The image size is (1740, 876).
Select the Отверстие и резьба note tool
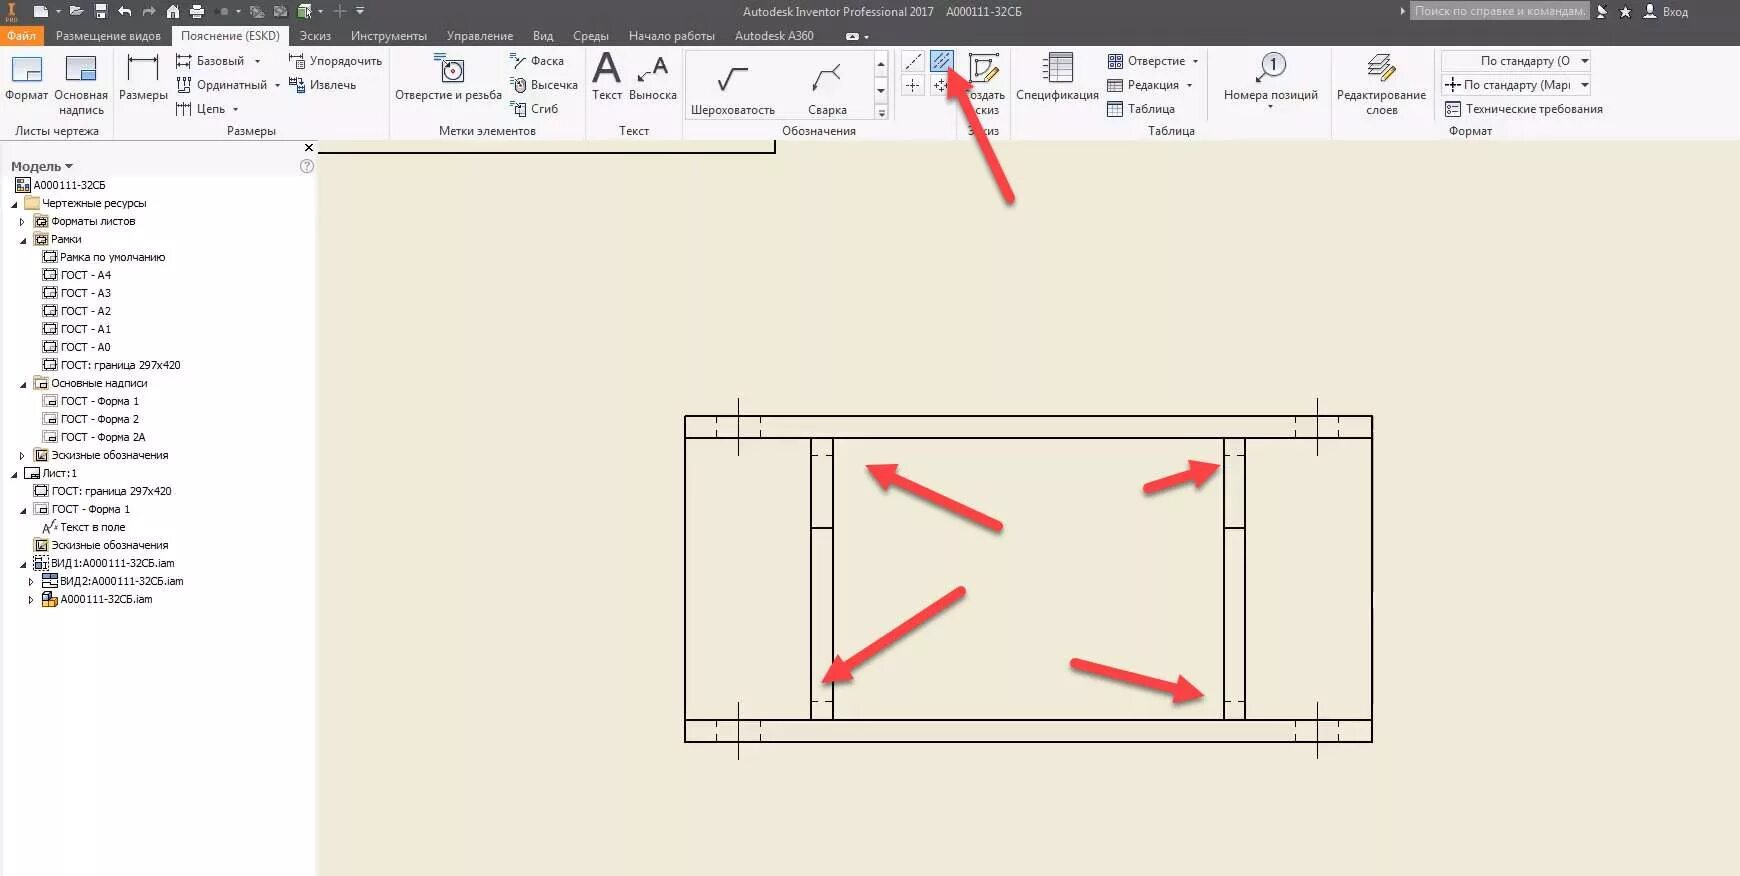pyautogui.click(x=448, y=78)
